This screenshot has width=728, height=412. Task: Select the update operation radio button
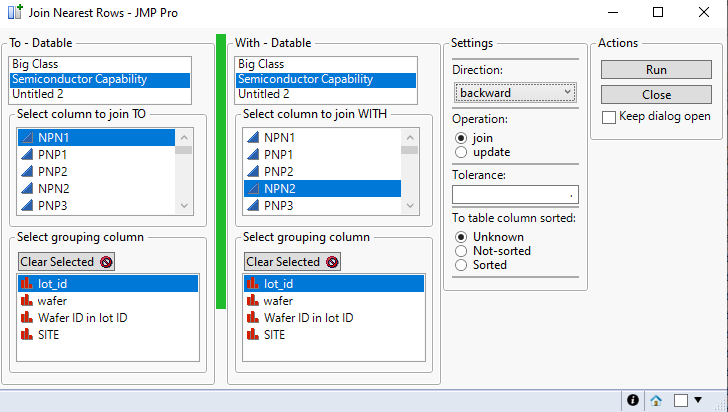[x=461, y=152]
